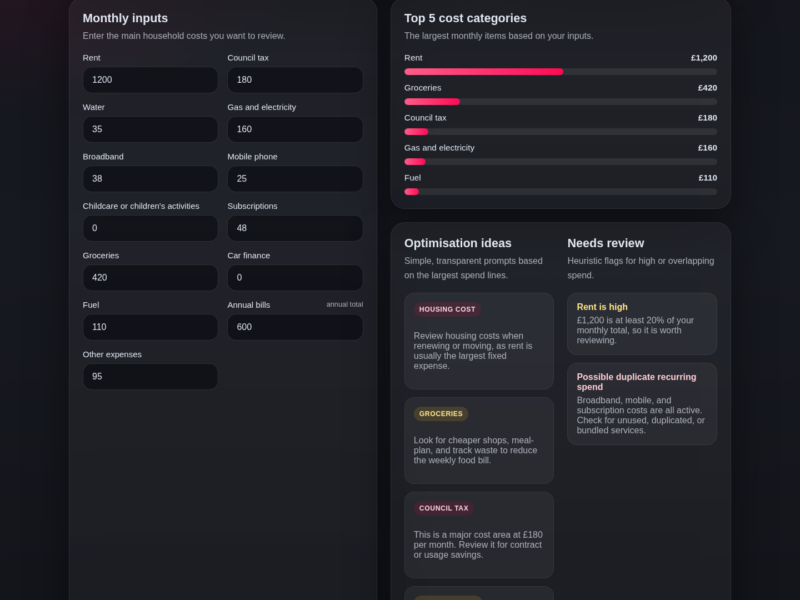Focus the Council tax input field
The image size is (800, 600).
point(295,80)
